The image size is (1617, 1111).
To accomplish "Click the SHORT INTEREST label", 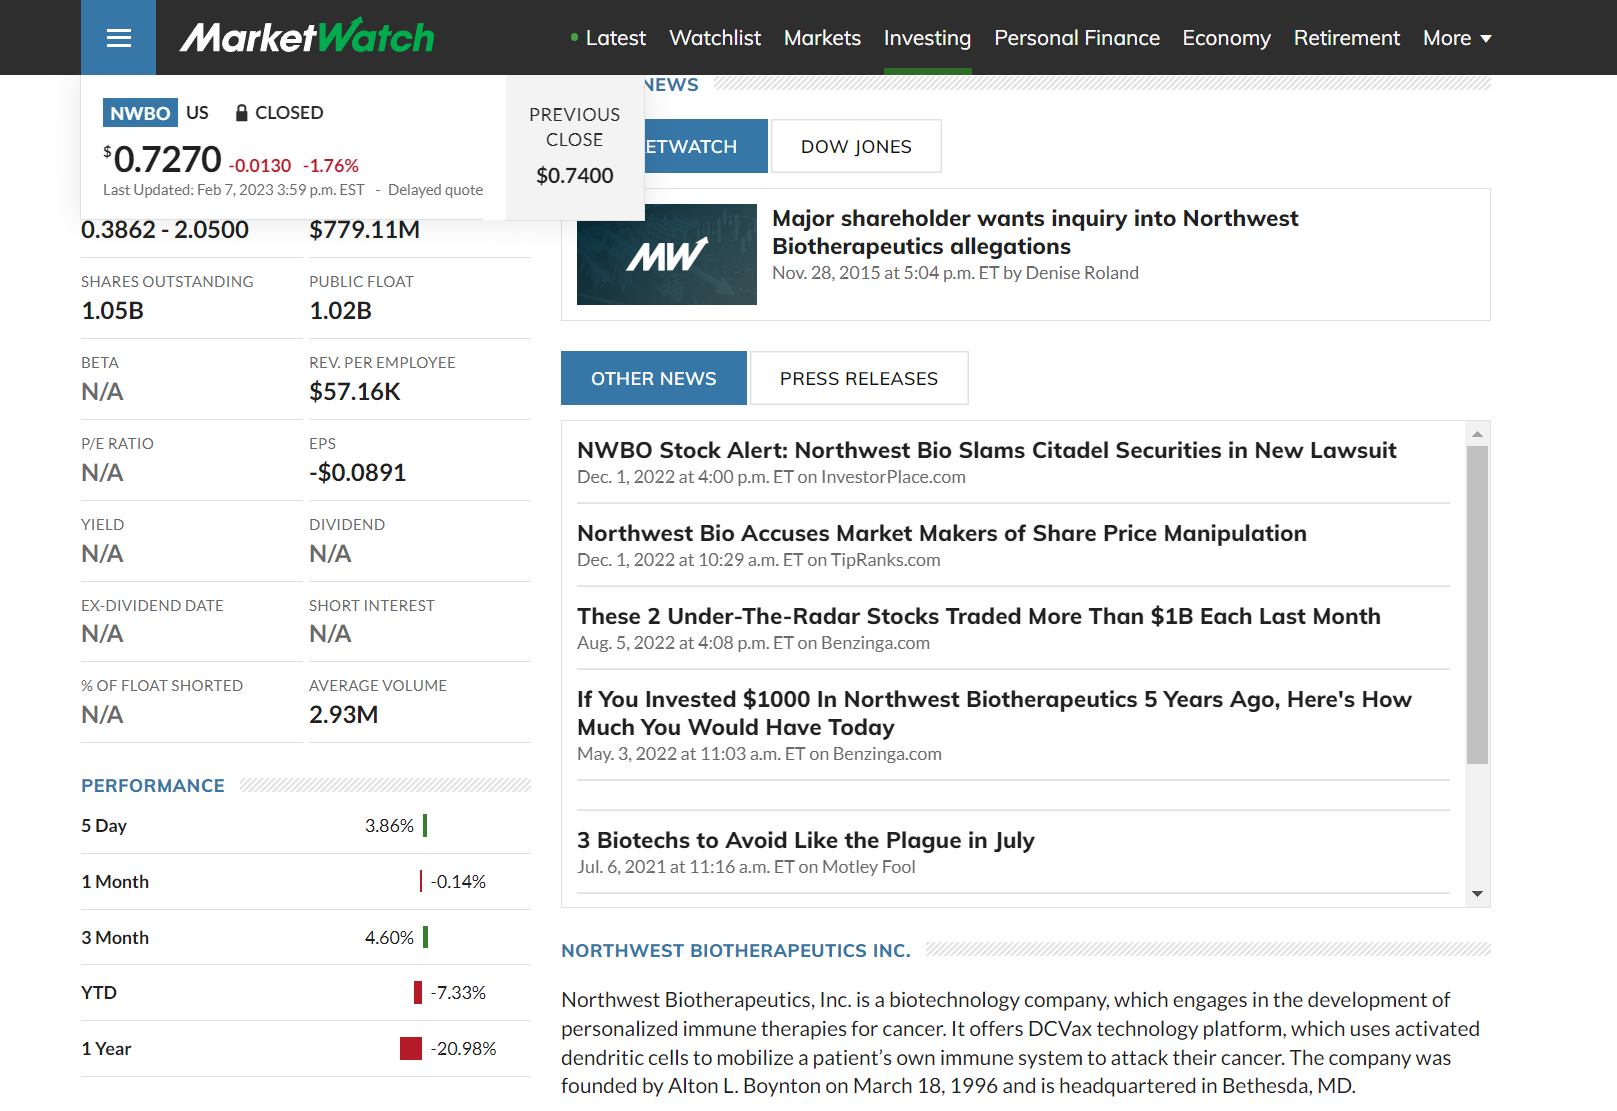I will click(x=372, y=606).
